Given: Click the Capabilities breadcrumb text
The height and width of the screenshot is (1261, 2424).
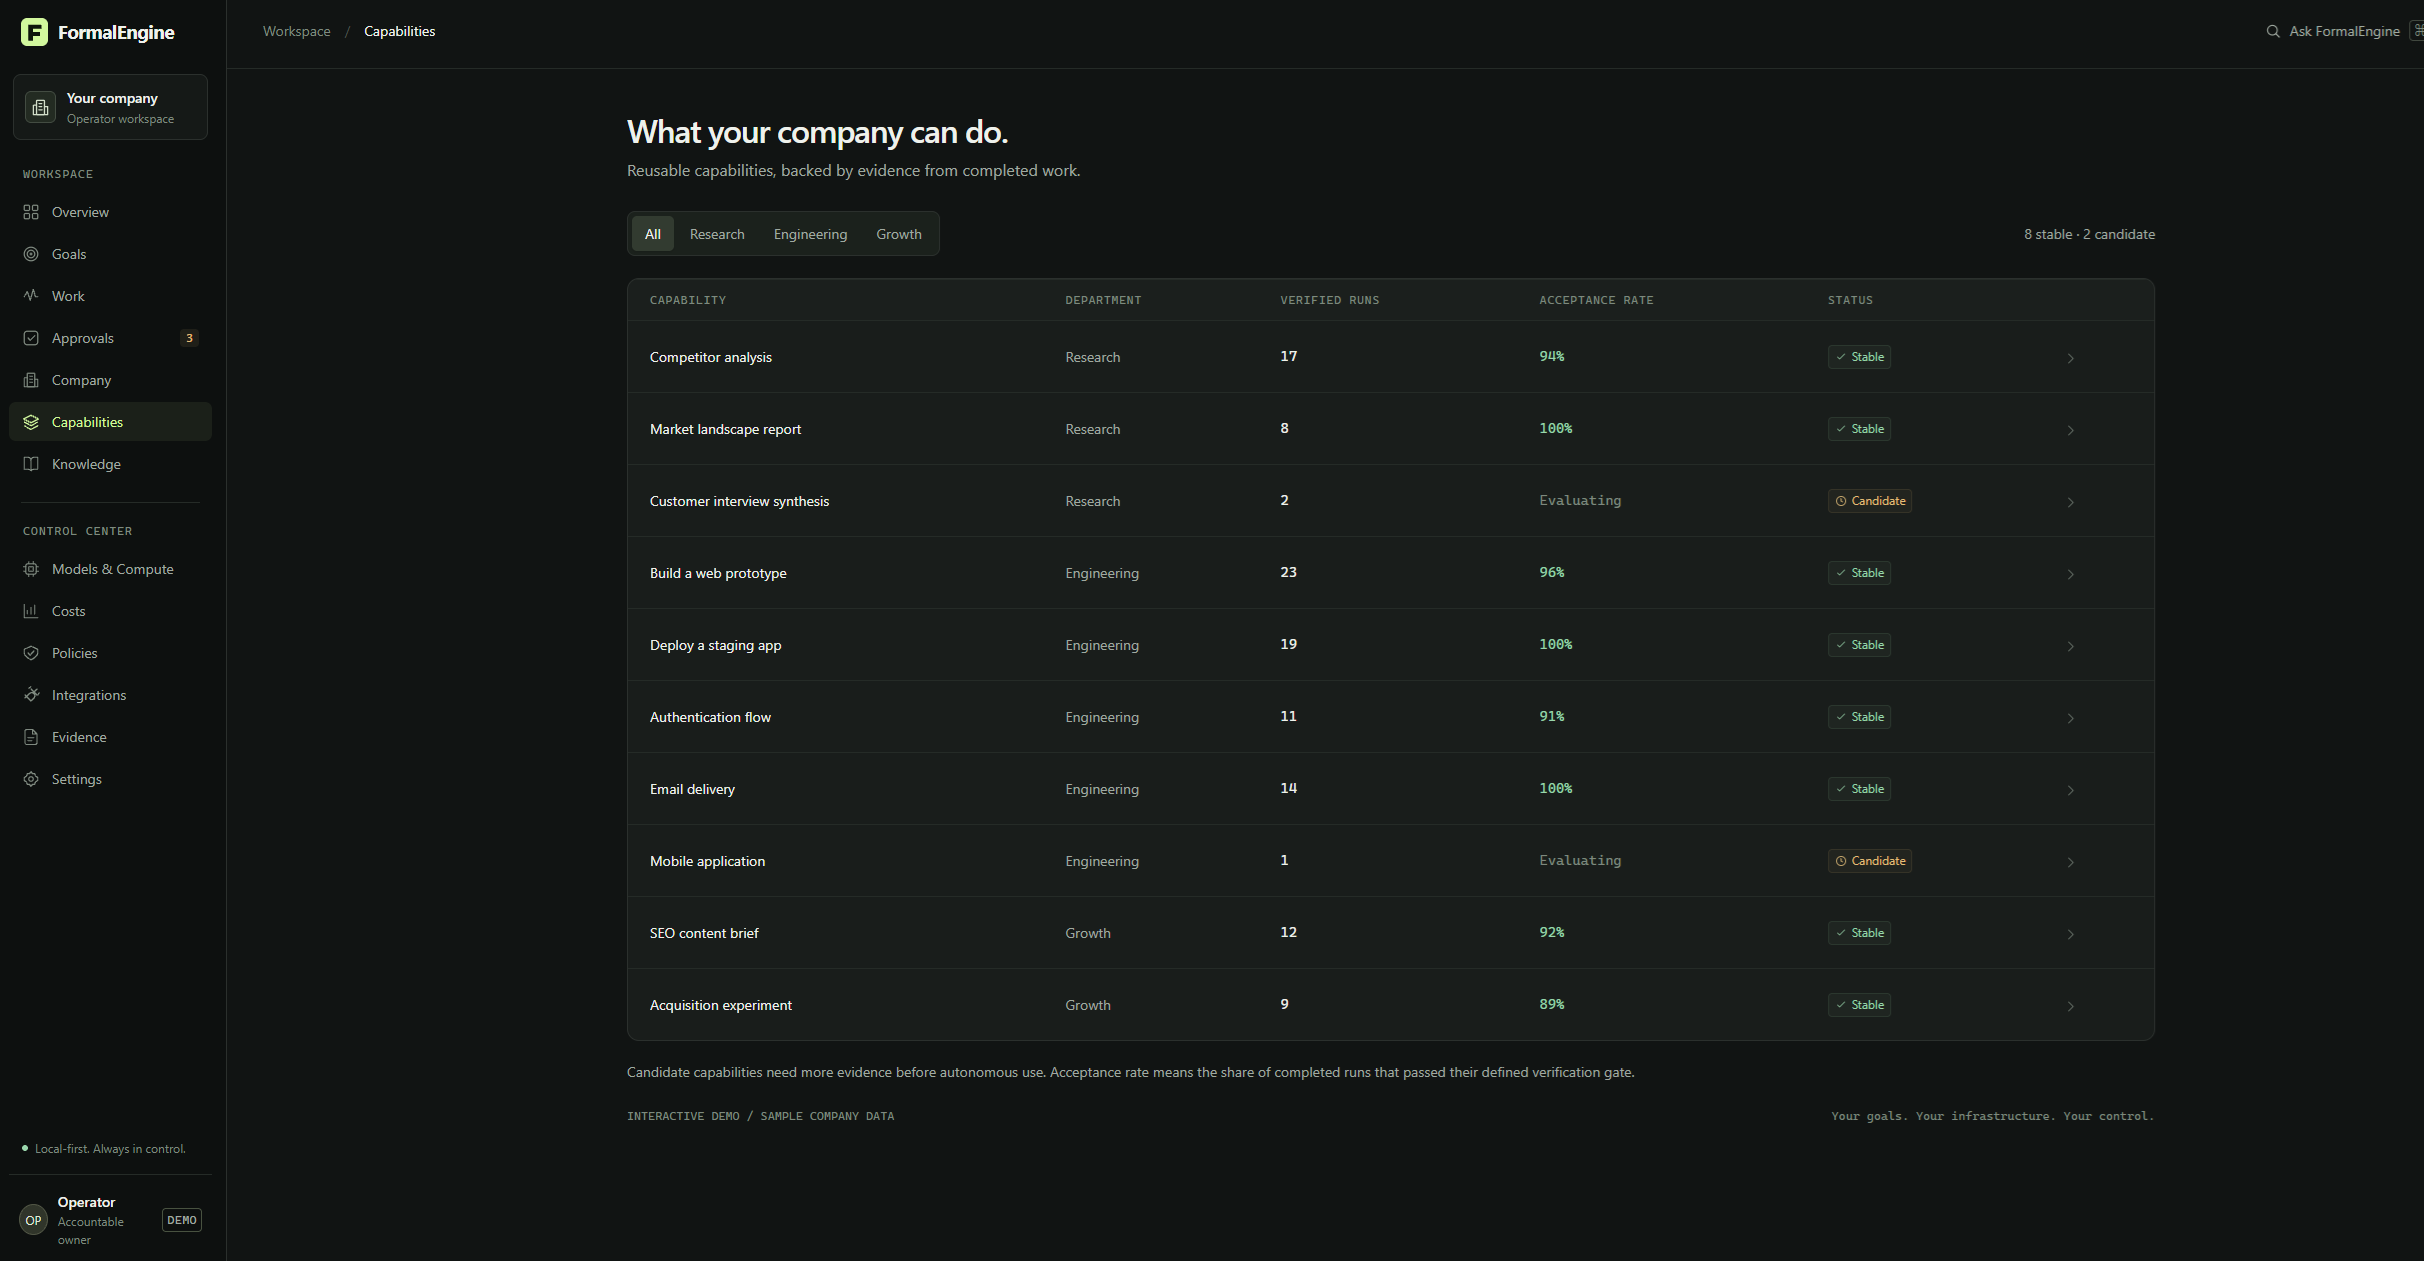Looking at the screenshot, I should tap(399, 31).
